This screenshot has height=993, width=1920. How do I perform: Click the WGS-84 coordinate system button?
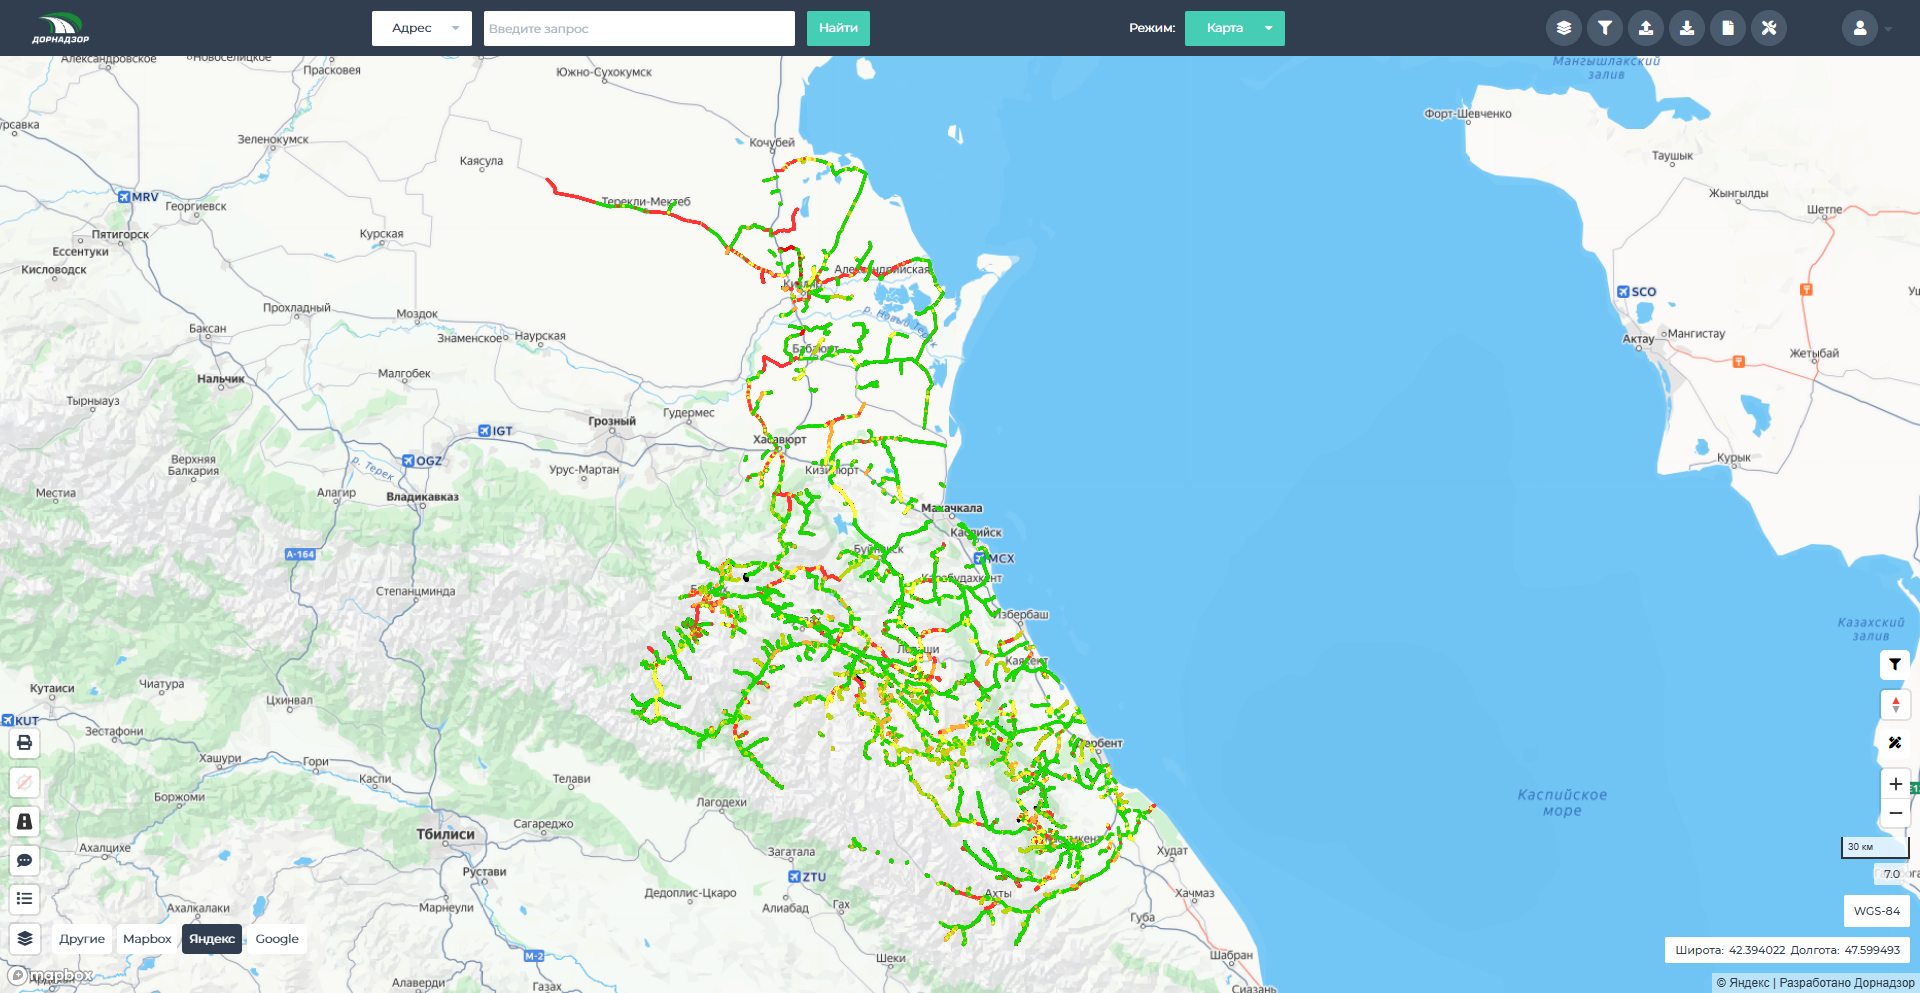pos(1877,911)
